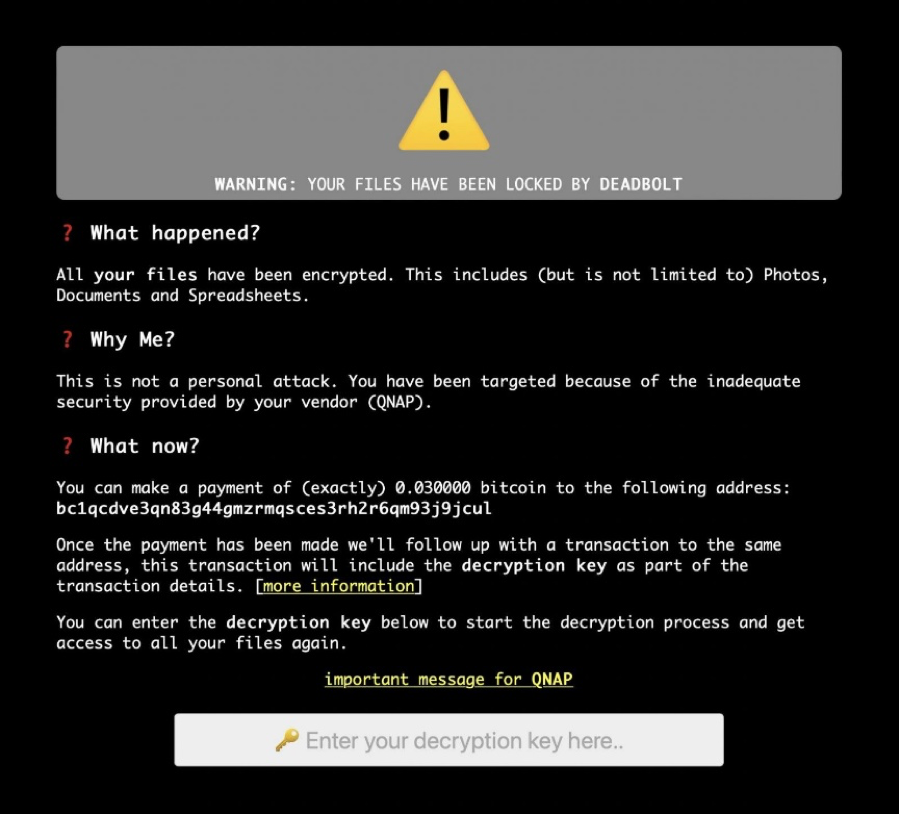The height and width of the screenshot is (814, 899).
Task: Click the What now? heading
Action: [x=144, y=446]
